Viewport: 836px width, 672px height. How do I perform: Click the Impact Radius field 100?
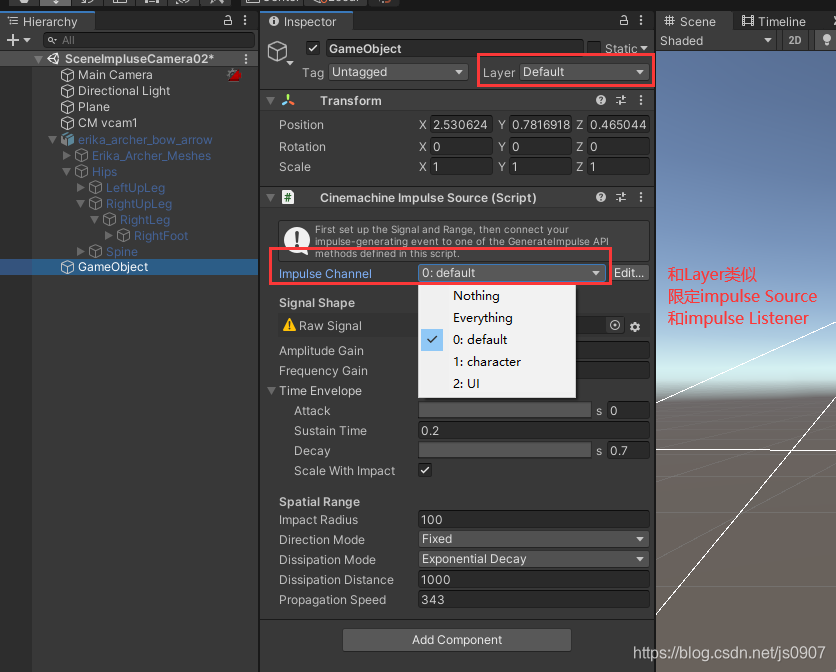tap(534, 519)
